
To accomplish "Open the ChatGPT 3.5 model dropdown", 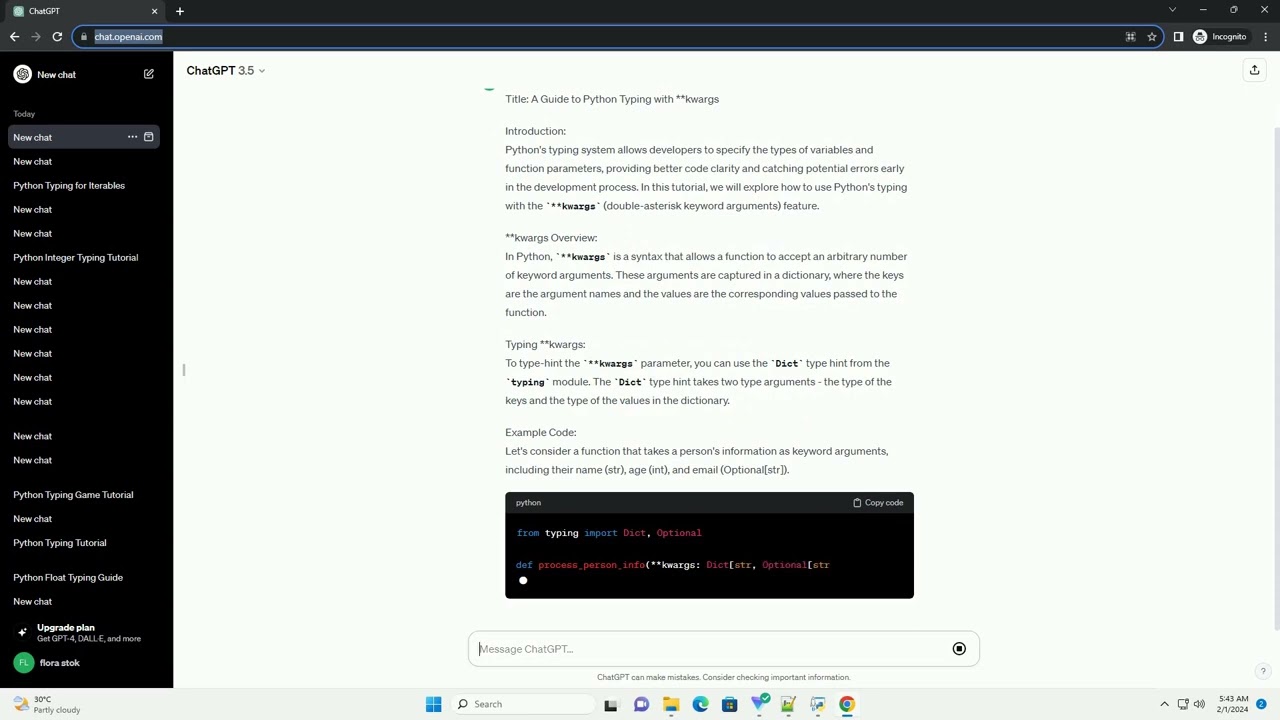I will [226, 70].
